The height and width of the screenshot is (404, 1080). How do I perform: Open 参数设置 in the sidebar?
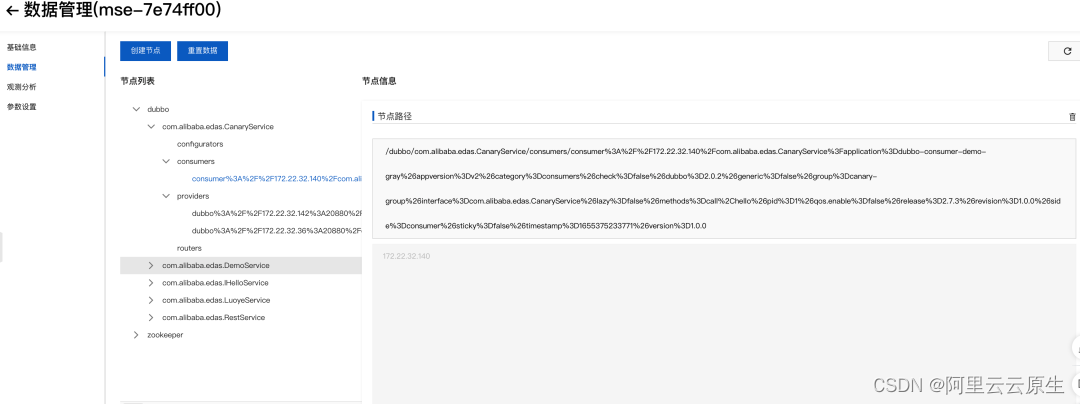(21, 107)
